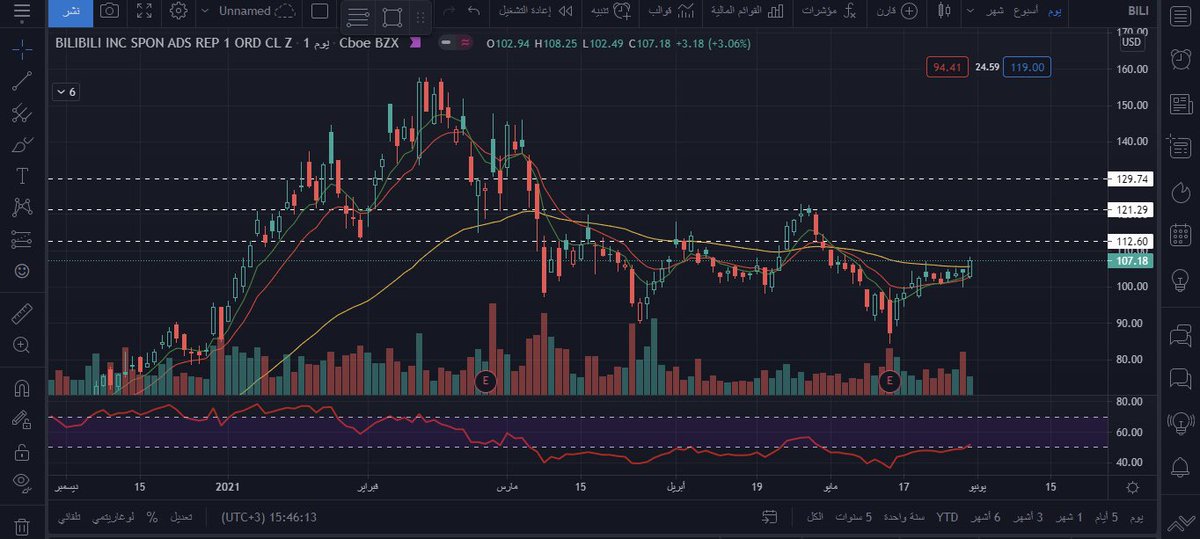Toggle lock all drawing tools
This screenshot has height=539, width=1200.
22,451
